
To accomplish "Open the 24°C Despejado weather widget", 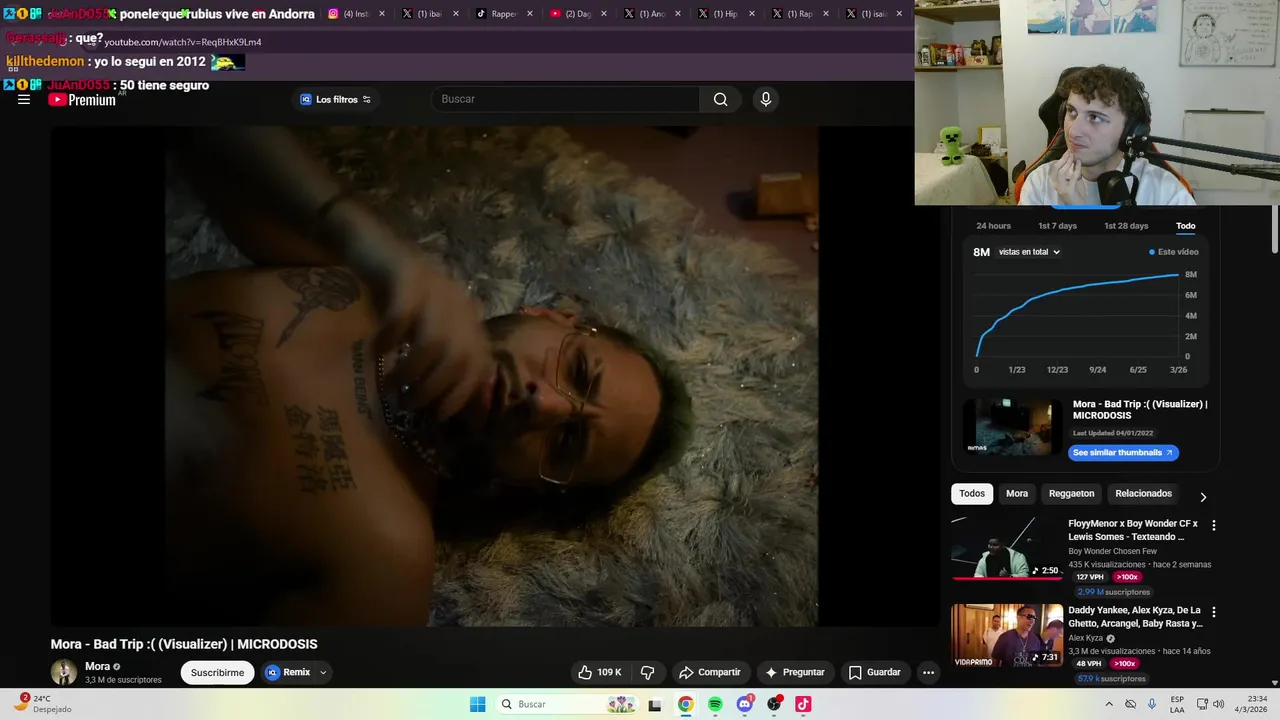I will 44,704.
